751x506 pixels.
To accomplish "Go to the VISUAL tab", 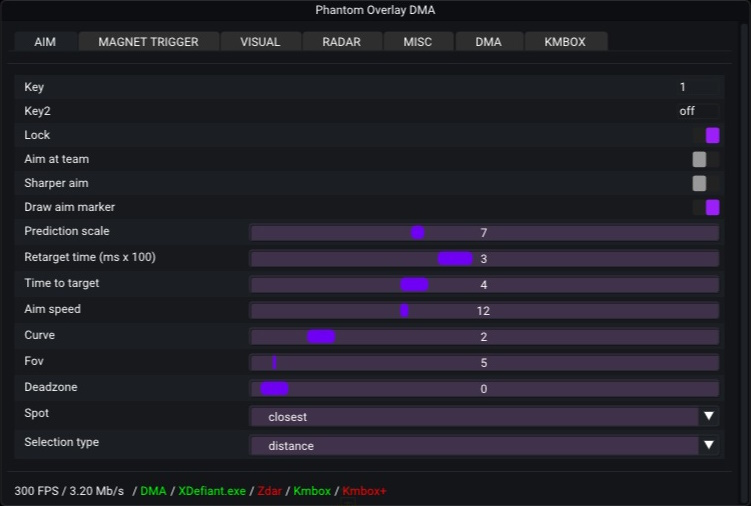I will tap(261, 42).
